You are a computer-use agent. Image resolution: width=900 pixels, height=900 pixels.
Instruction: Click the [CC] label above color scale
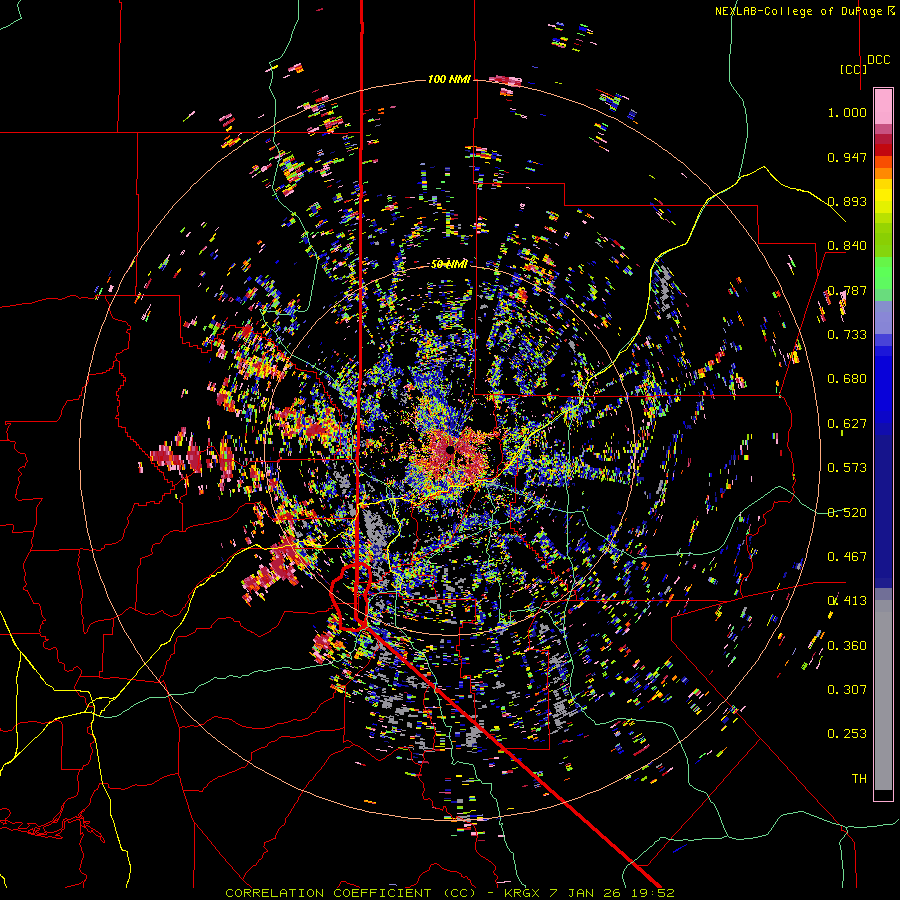[853, 69]
